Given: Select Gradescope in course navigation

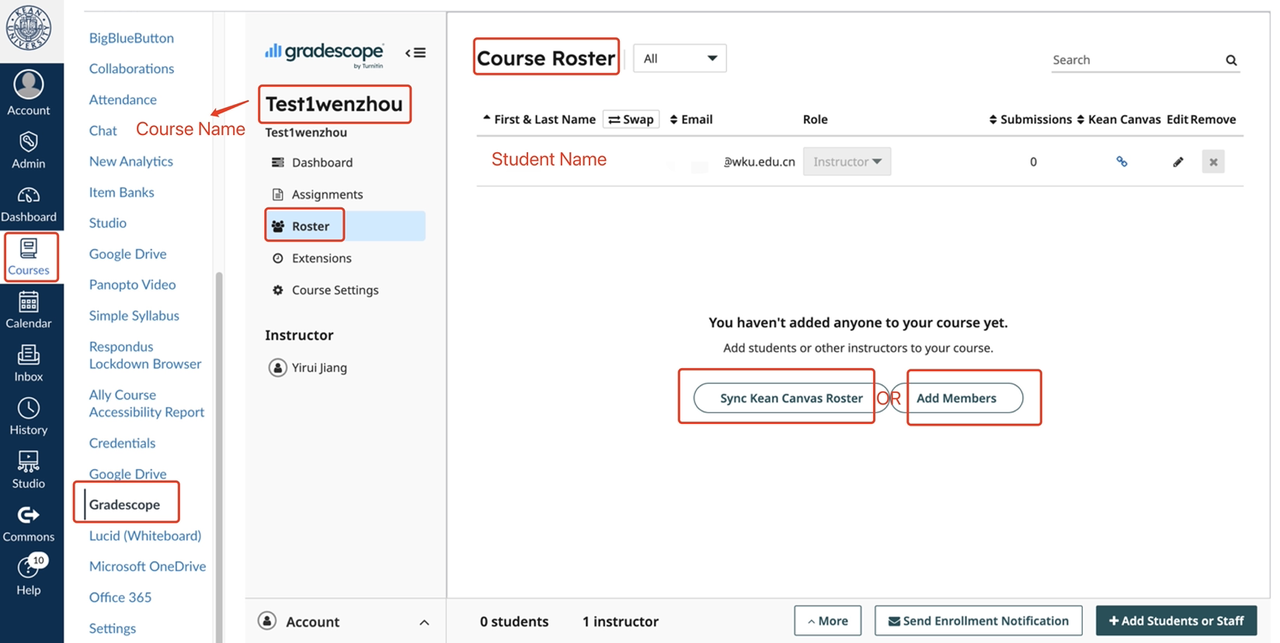Looking at the screenshot, I should (124, 505).
